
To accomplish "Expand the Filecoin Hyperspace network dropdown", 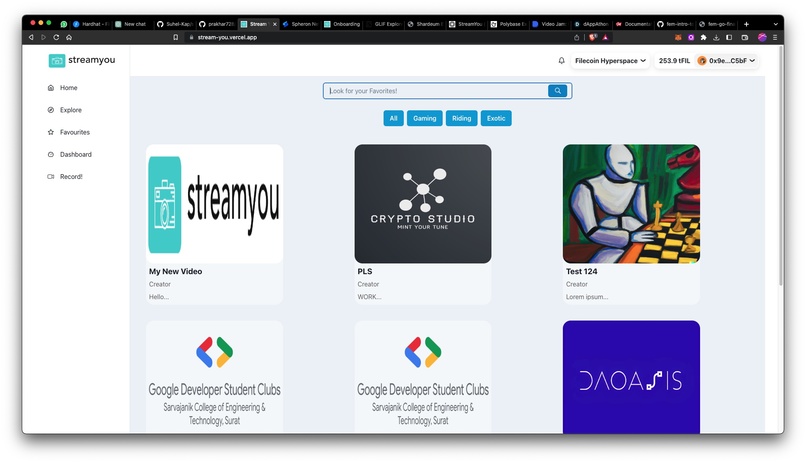I will [610, 61].
